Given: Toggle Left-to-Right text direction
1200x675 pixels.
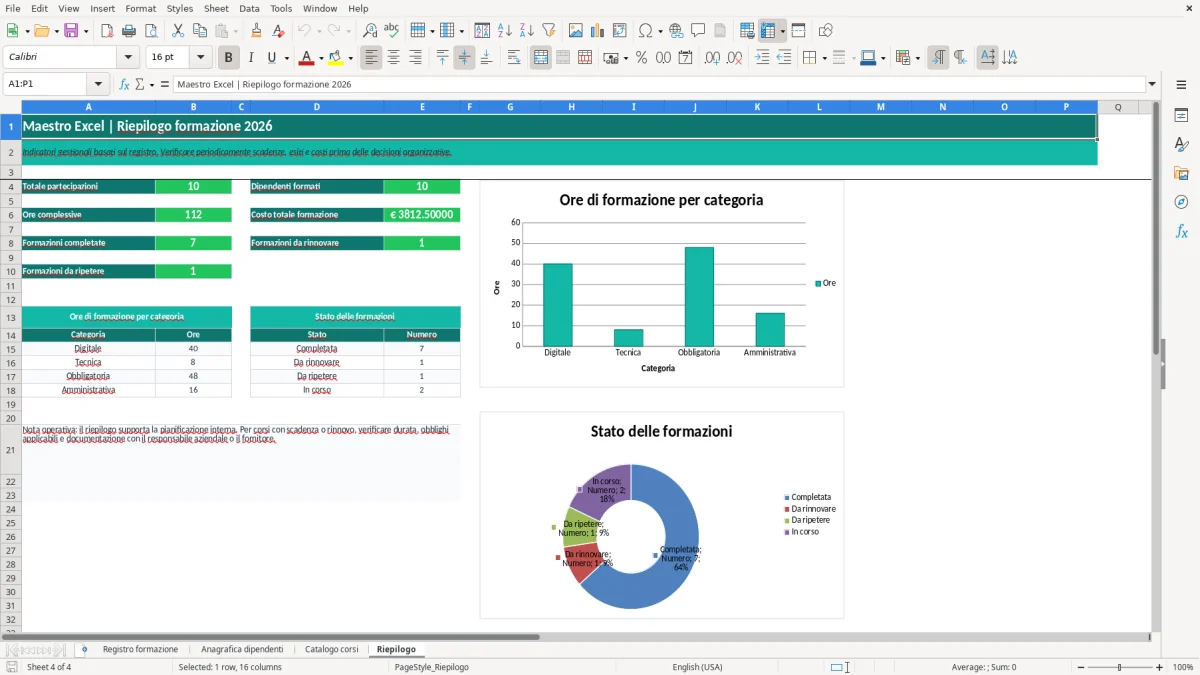Looking at the screenshot, I should tap(938, 58).
